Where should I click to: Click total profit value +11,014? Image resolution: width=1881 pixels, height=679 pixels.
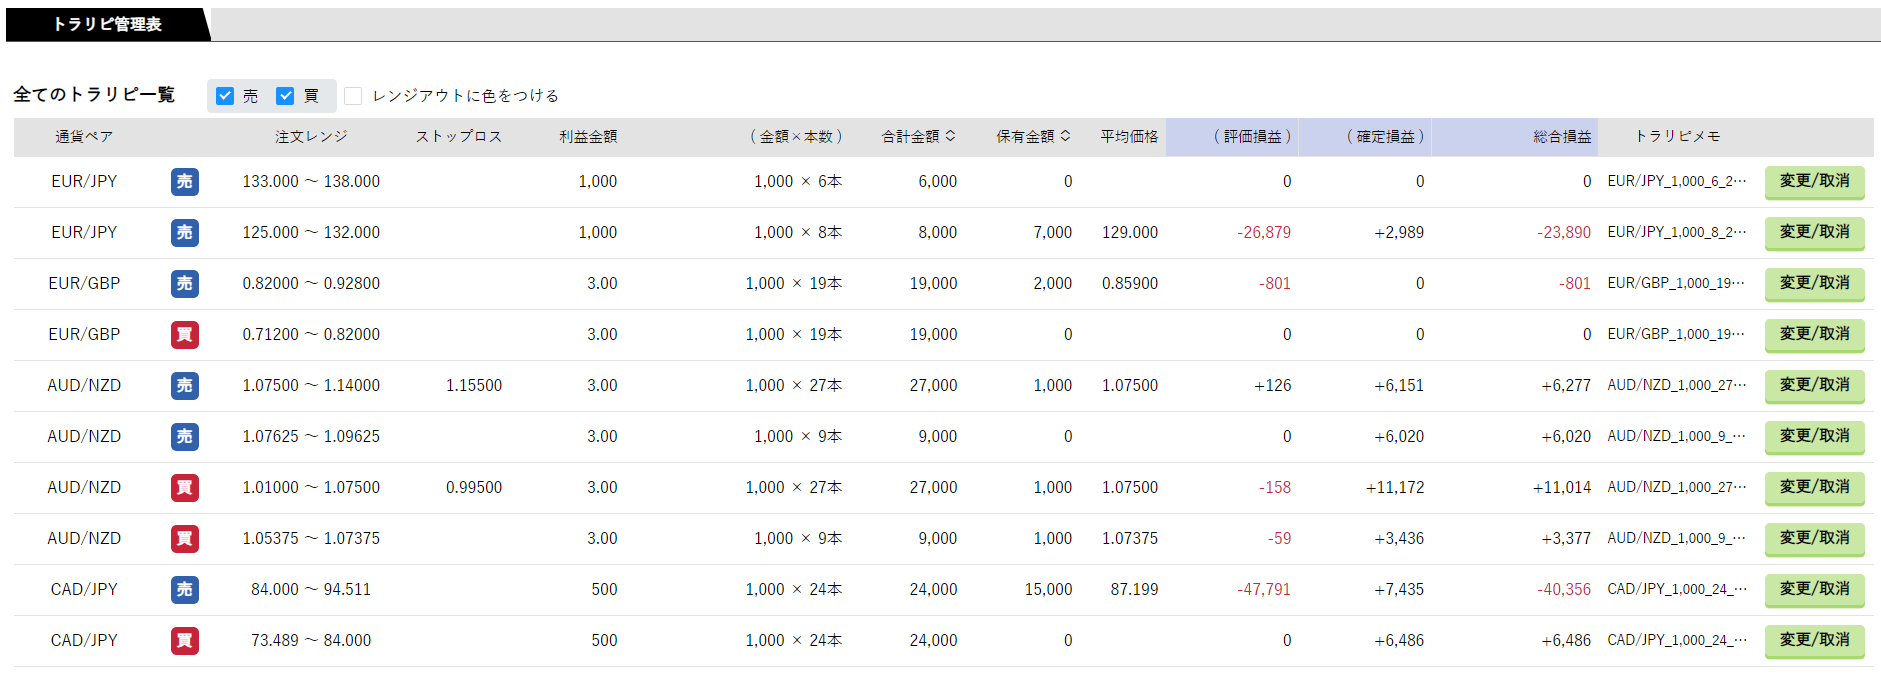[x=1562, y=488]
